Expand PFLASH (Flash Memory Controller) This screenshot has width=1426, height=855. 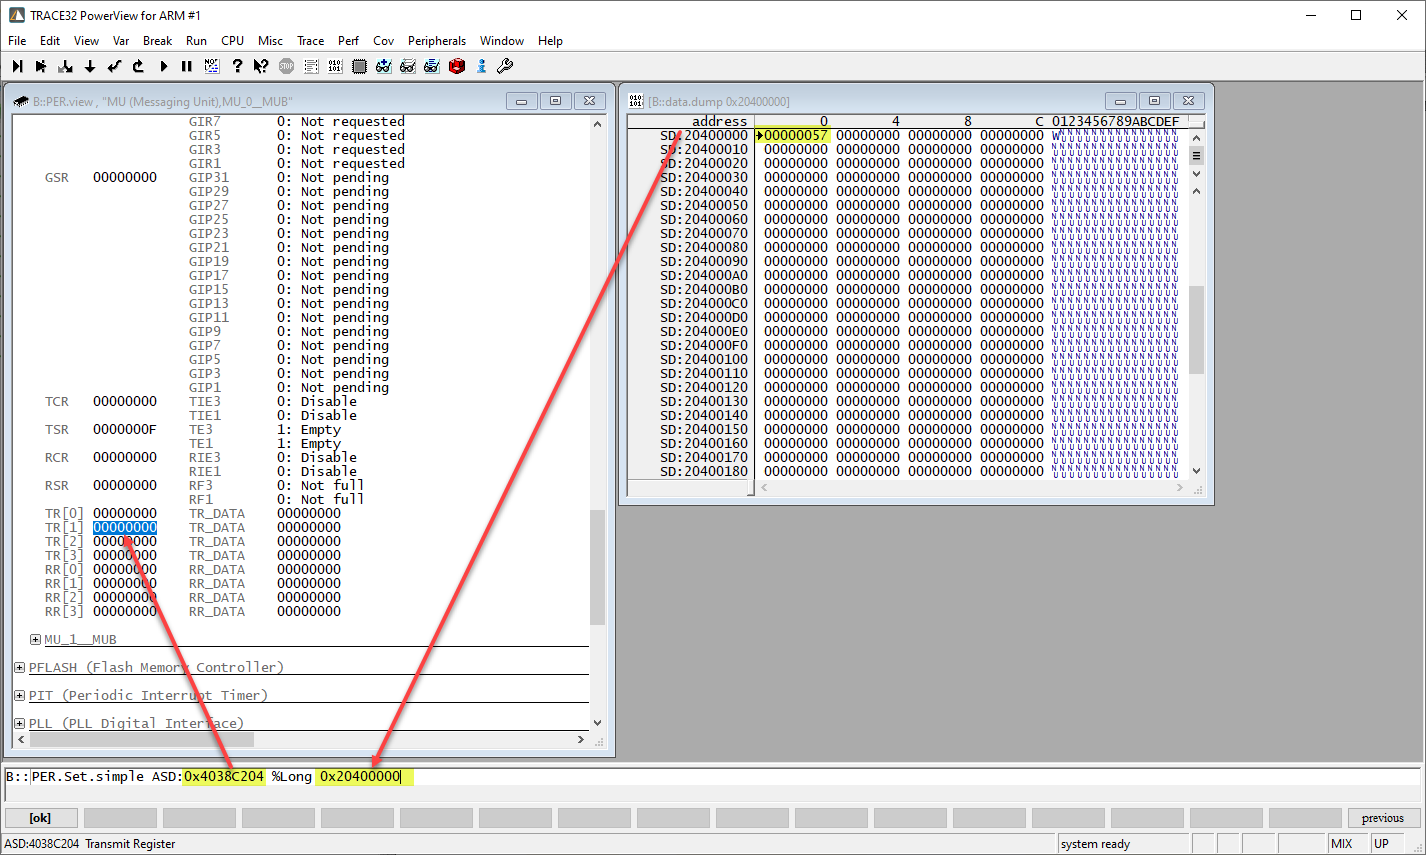[x=18, y=667]
